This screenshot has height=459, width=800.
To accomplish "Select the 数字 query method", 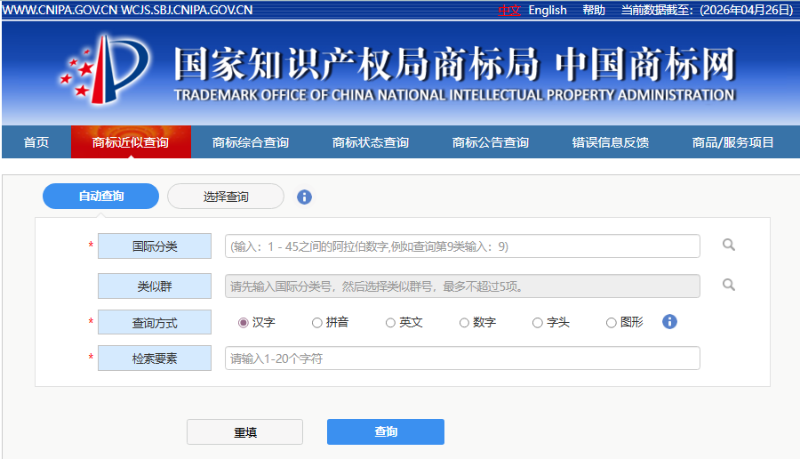I will click(x=464, y=322).
